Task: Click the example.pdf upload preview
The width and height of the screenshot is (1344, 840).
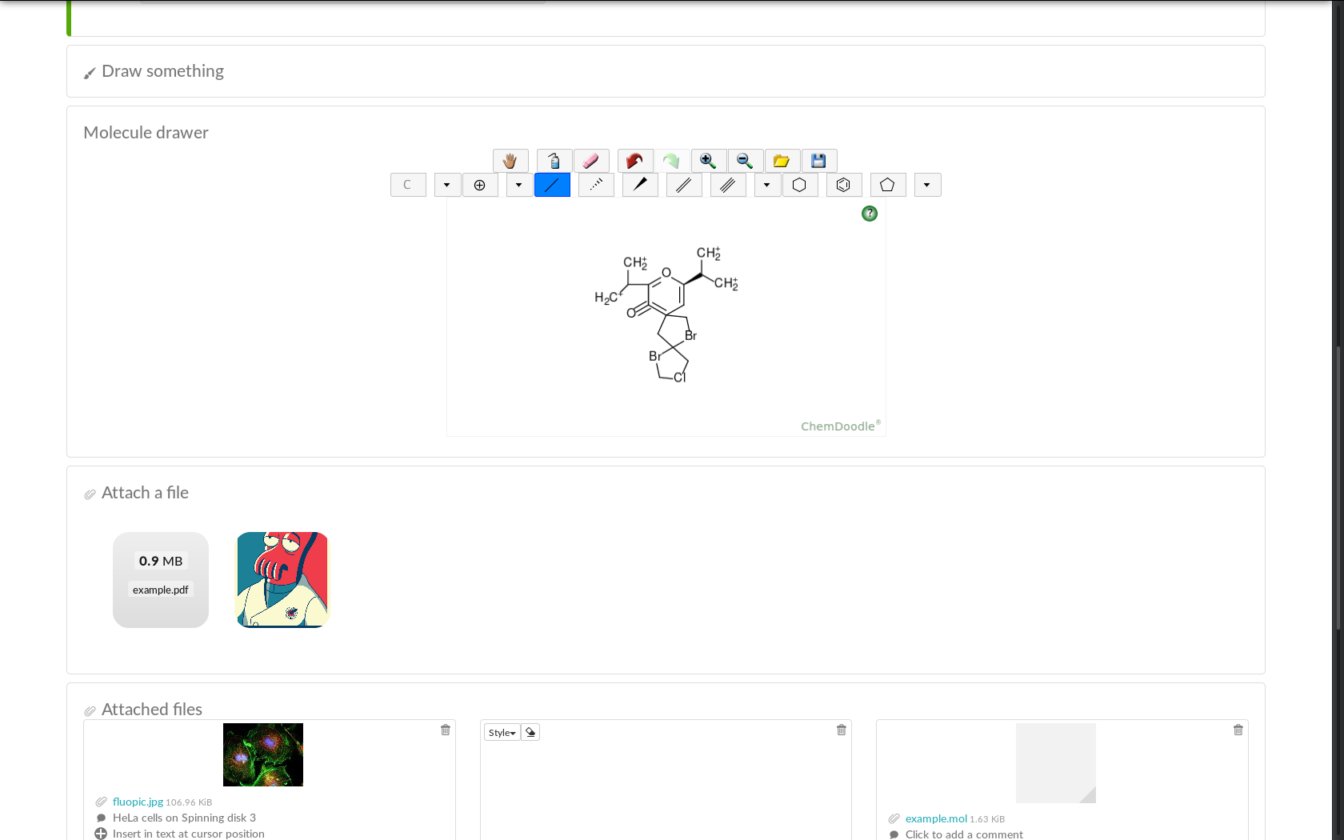Action: (161, 580)
